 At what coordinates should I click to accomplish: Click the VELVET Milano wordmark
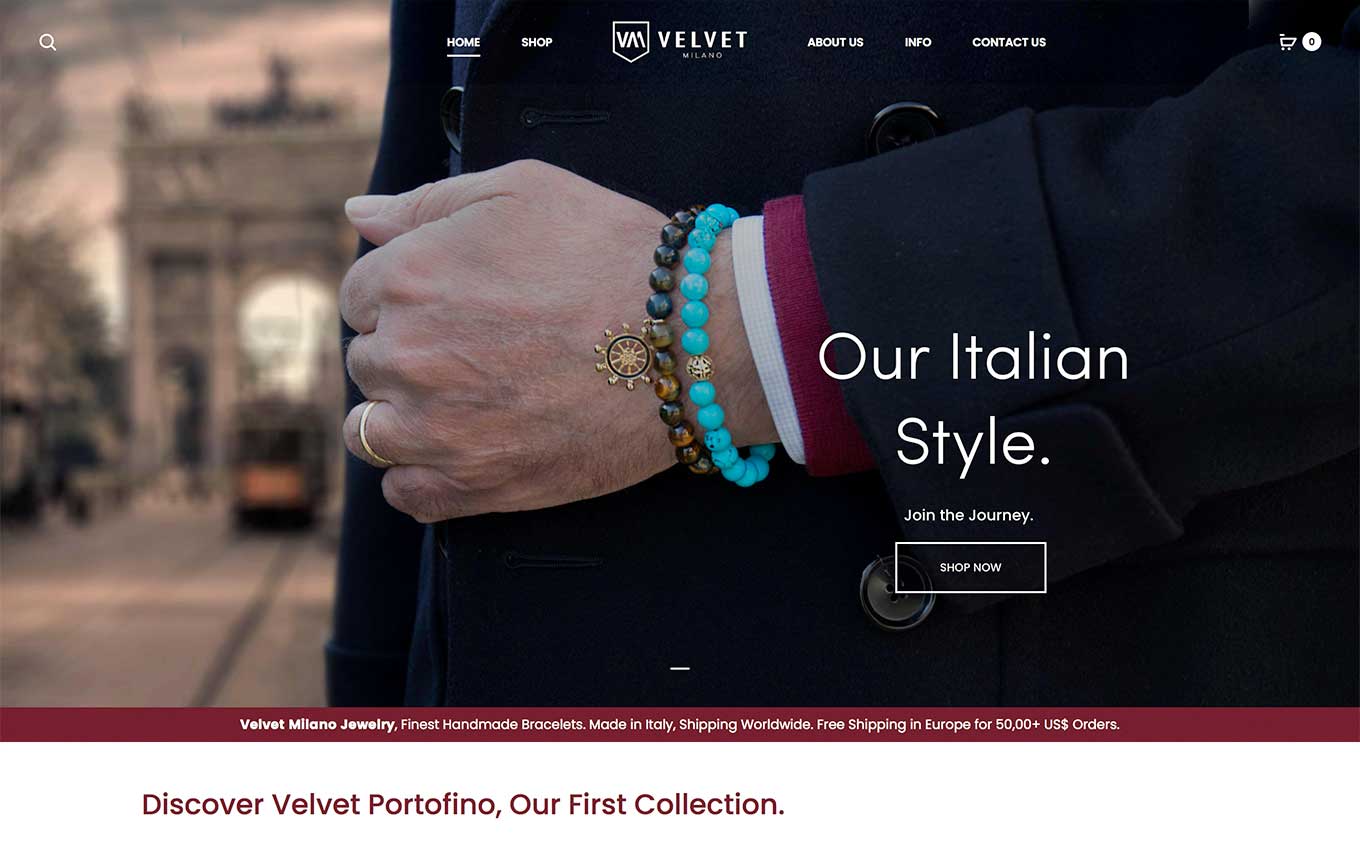pyautogui.click(x=702, y=42)
